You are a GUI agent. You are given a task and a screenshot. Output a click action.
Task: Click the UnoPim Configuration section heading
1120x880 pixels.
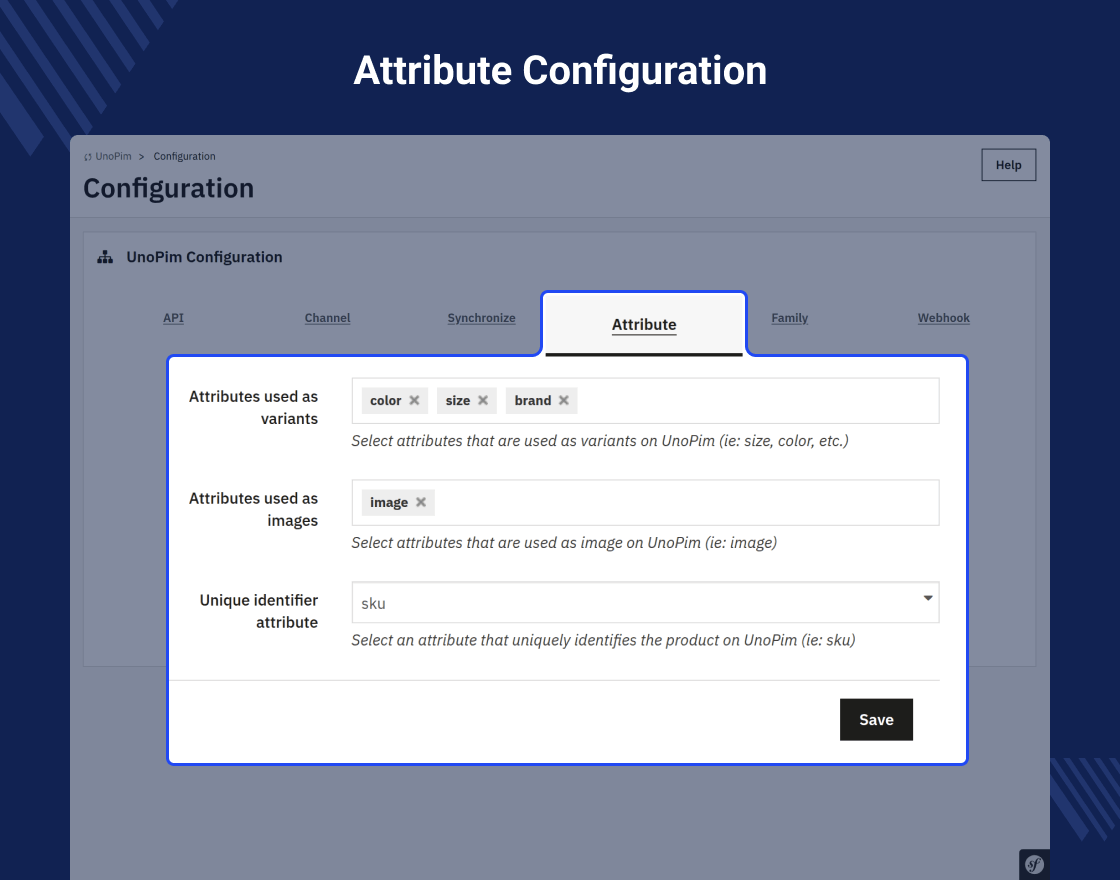[204, 257]
